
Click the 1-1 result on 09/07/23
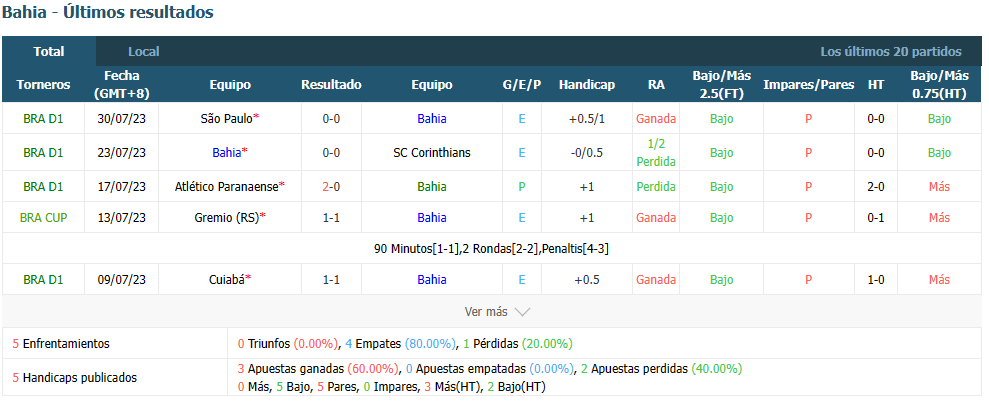tap(331, 279)
